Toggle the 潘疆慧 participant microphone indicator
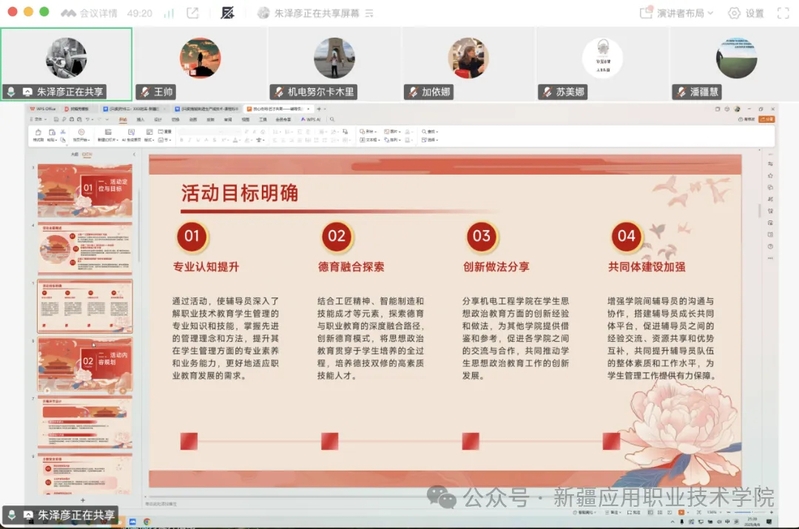This screenshot has height=529, width=799. coord(680,91)
